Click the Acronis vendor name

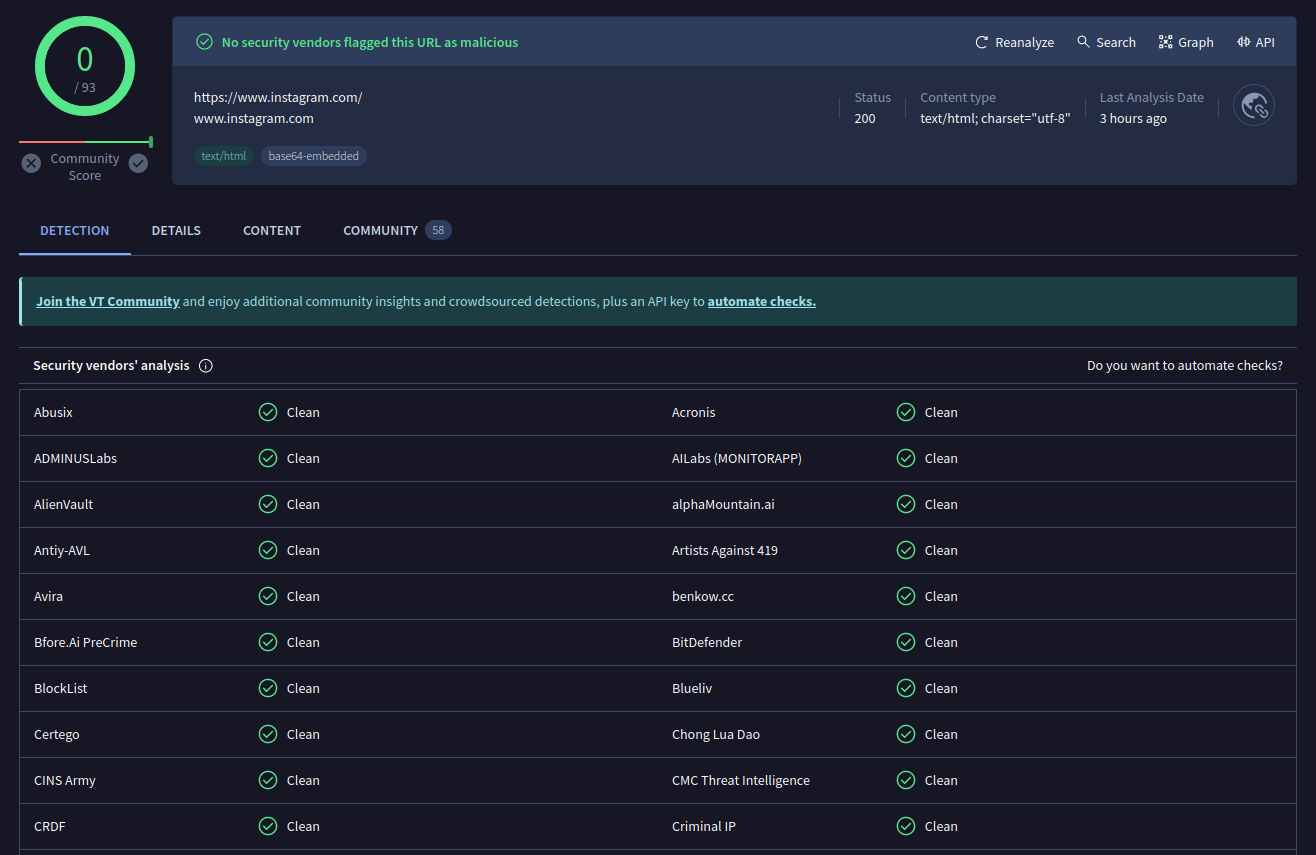tap(694, 412)
